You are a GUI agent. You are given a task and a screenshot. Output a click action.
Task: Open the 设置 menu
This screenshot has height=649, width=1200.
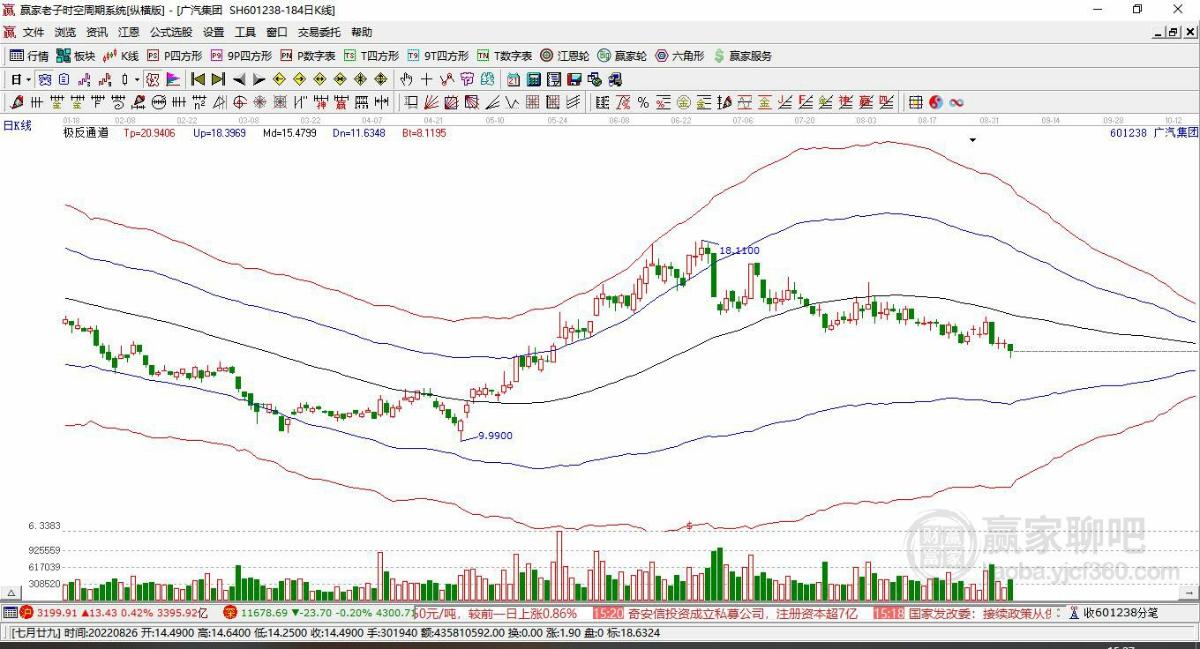coord(213,32)
